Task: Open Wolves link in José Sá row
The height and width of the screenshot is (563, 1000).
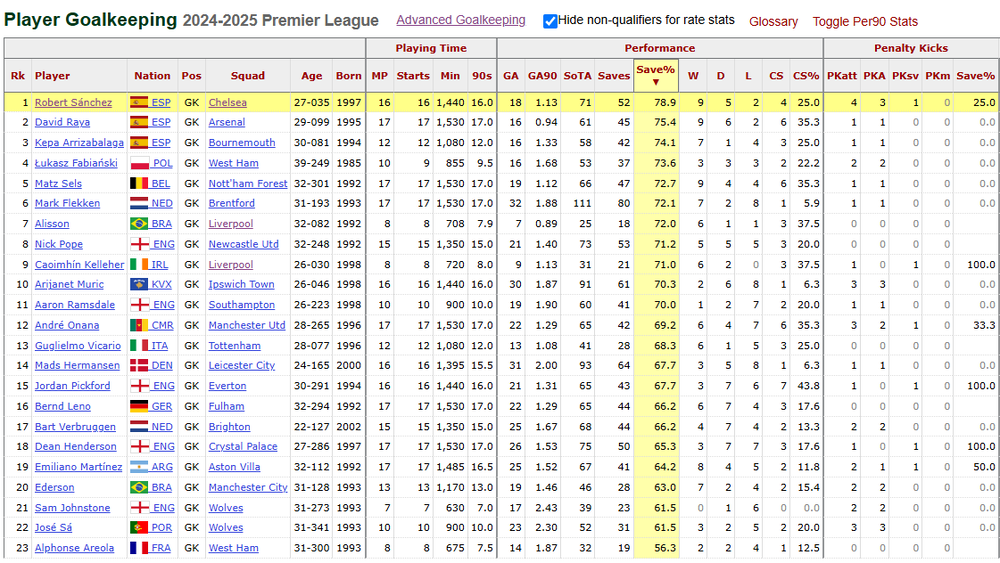Action: tap(226, 528)
